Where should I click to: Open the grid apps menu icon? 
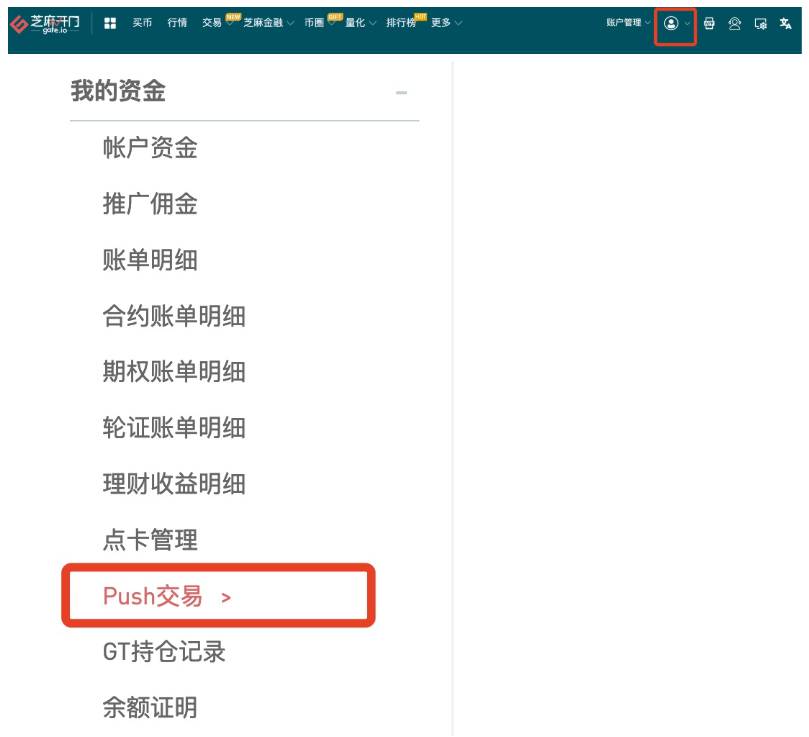point(110,23)
